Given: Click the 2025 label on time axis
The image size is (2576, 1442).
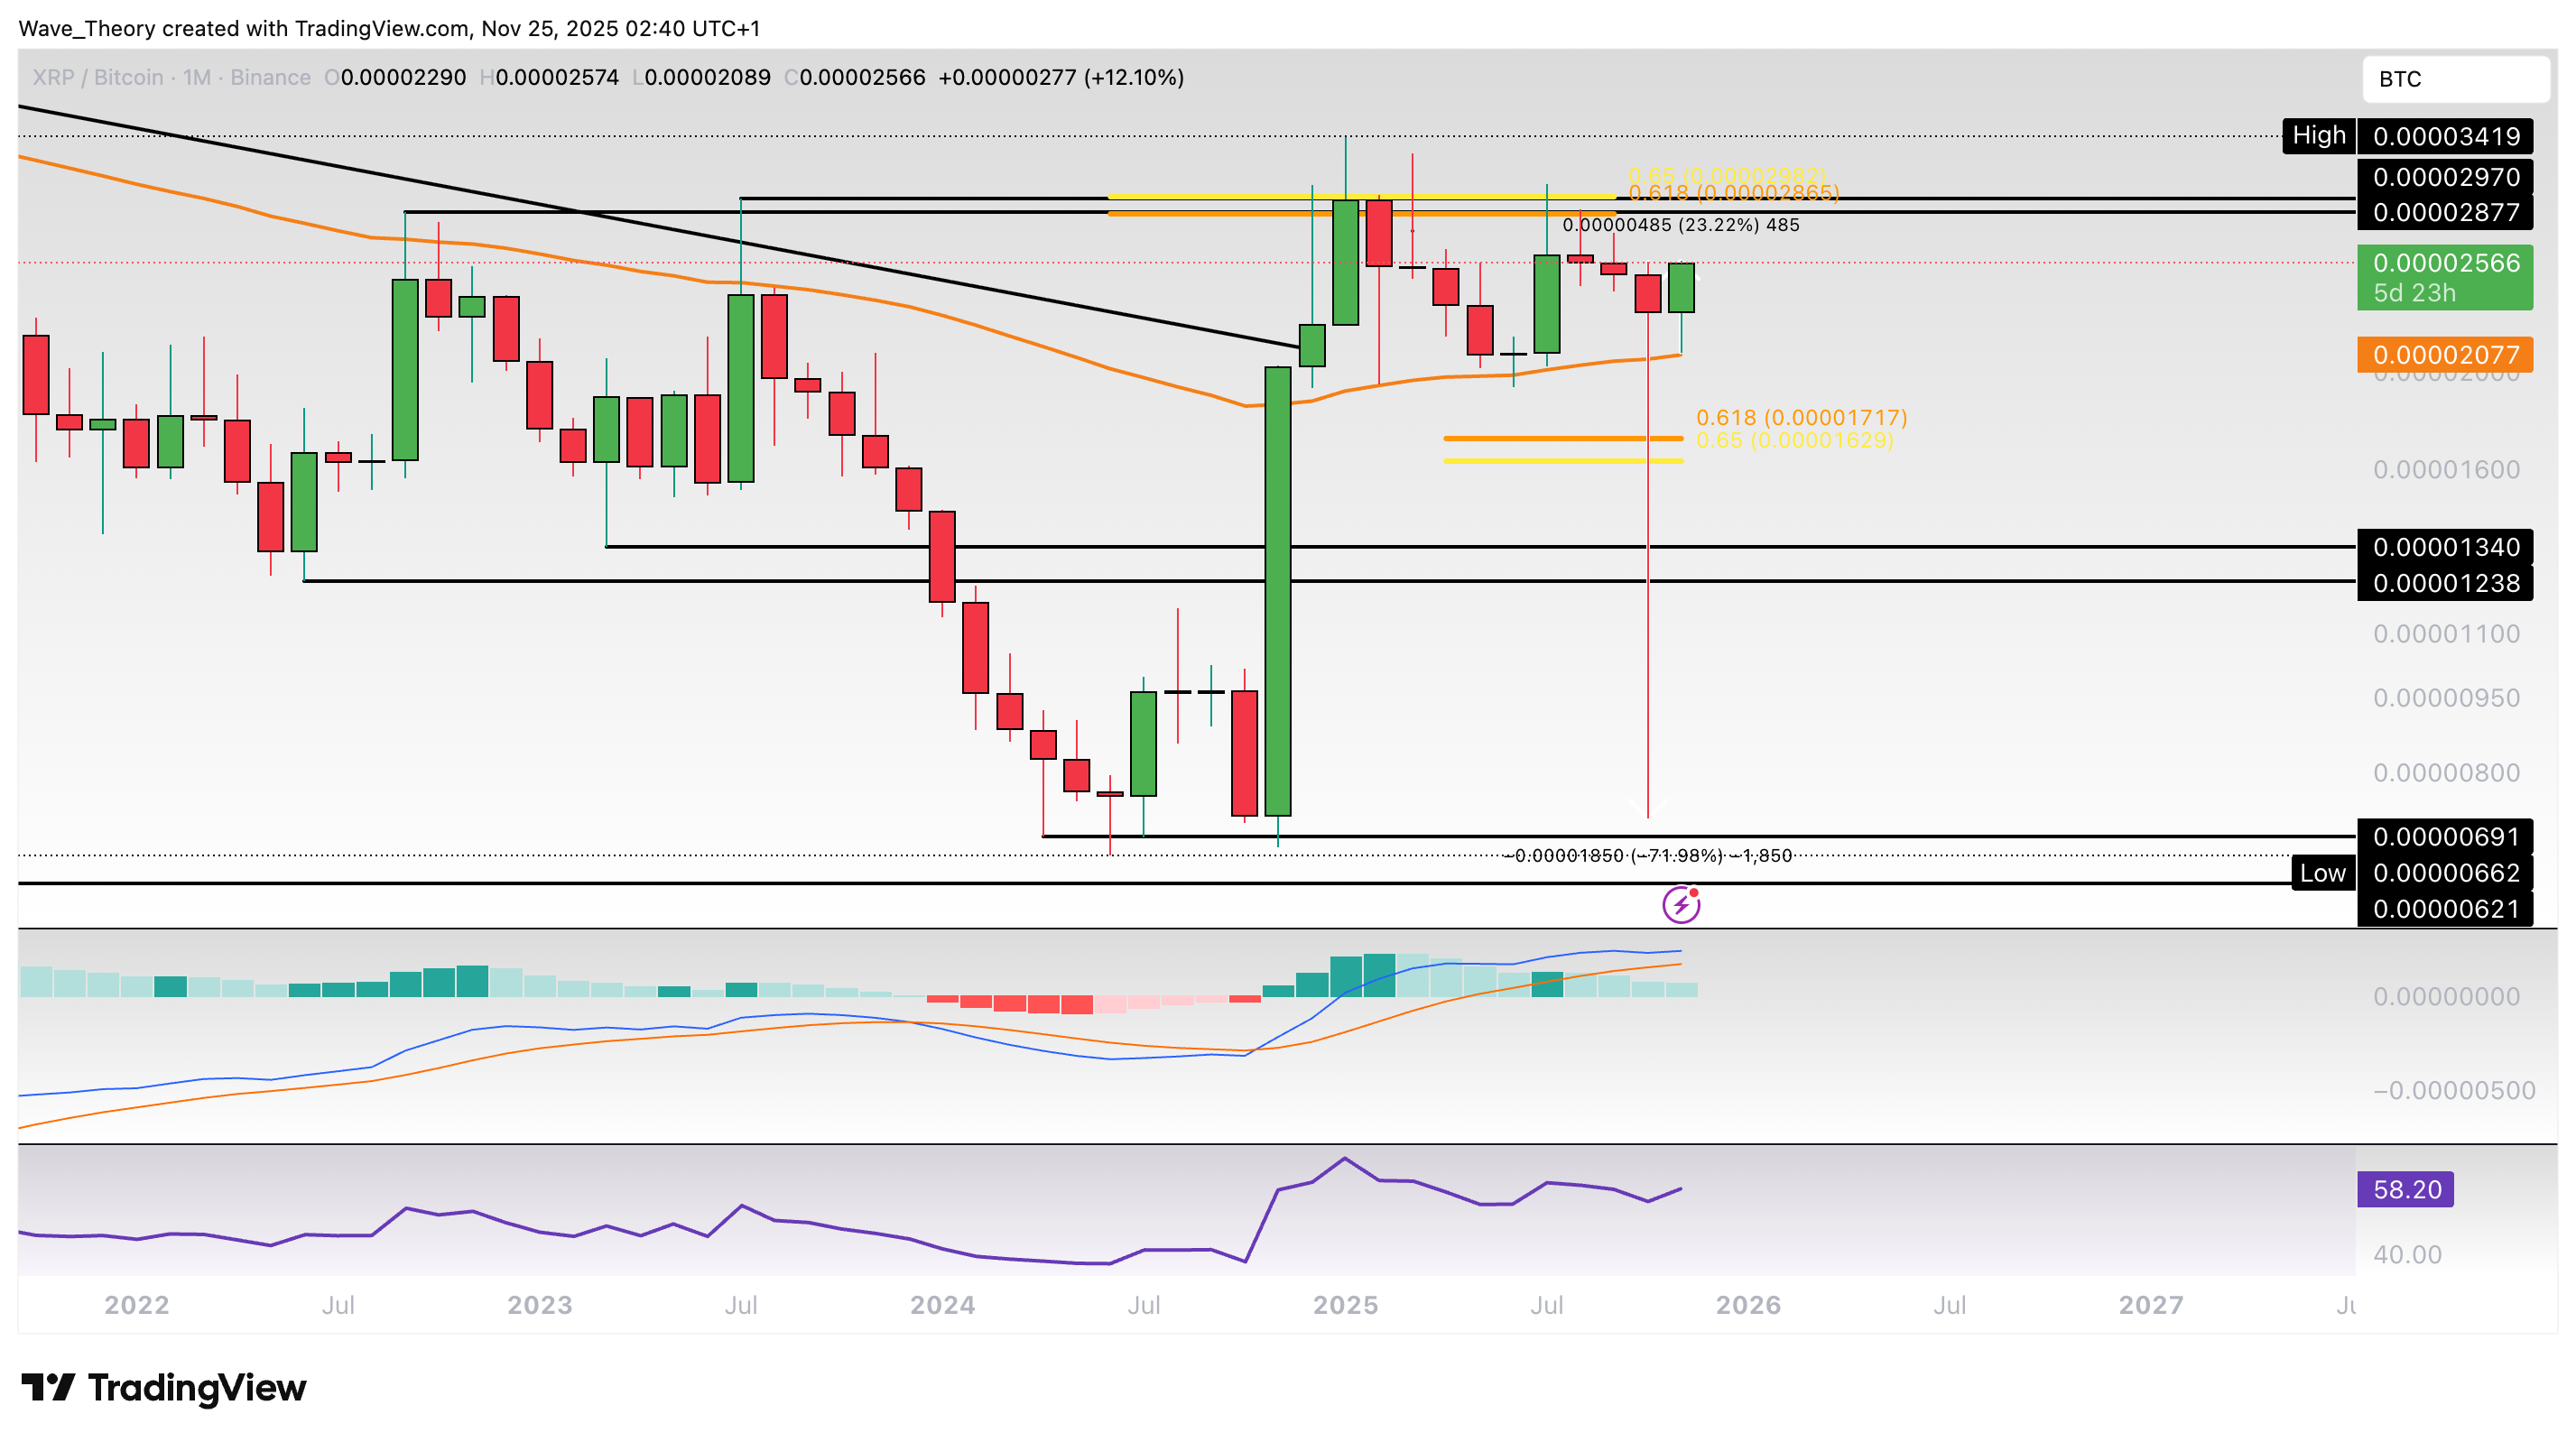Looking at the screenshot, I should (x=1345, y=1305).
